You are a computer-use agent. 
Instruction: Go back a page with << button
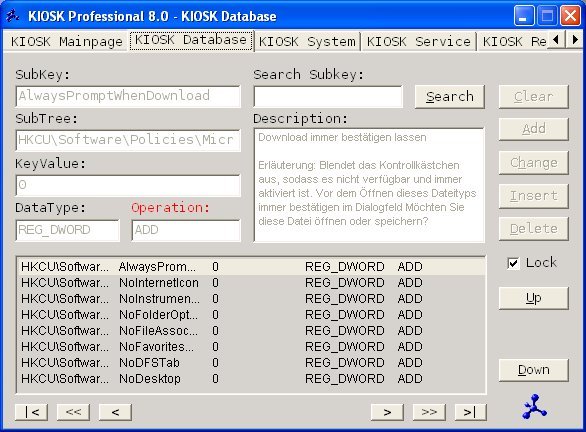[x=73, y=412]
